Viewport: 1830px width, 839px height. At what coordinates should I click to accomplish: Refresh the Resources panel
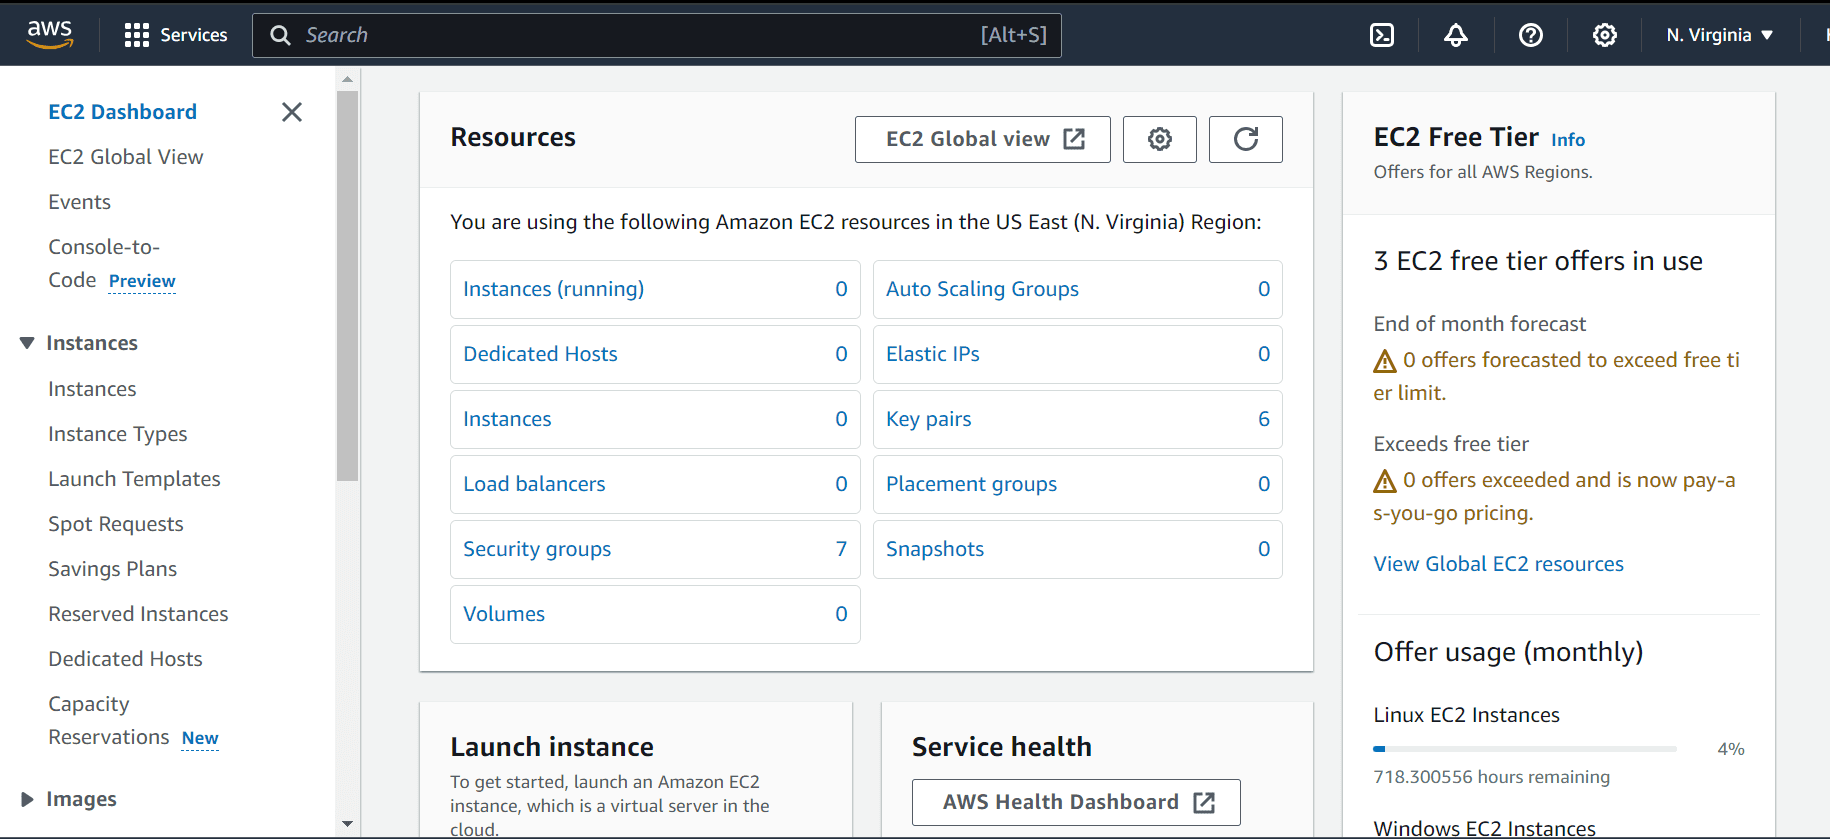coord(1246,139)
